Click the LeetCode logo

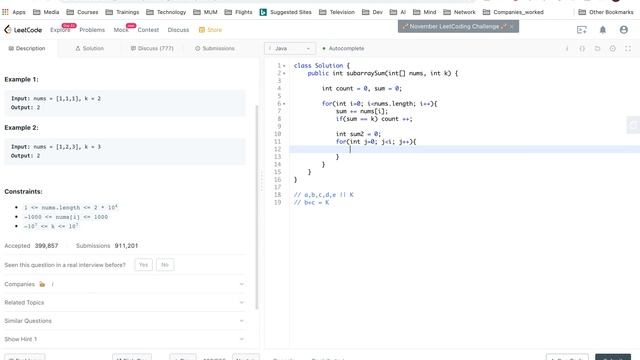pyautogui.click(x=23, y=30)
